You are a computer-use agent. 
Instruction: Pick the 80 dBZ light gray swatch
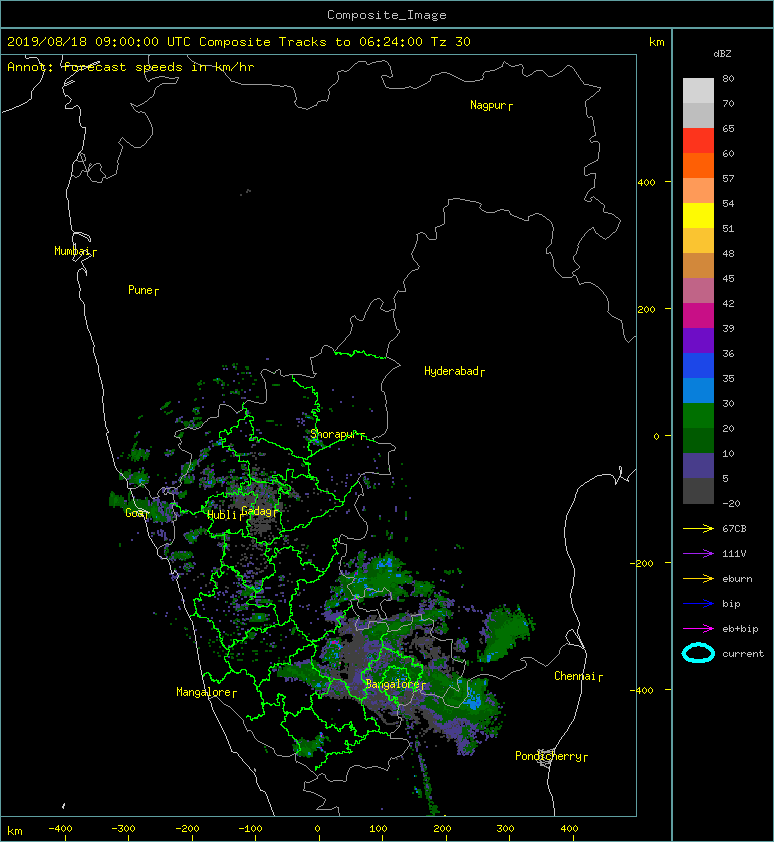(698, 90)
